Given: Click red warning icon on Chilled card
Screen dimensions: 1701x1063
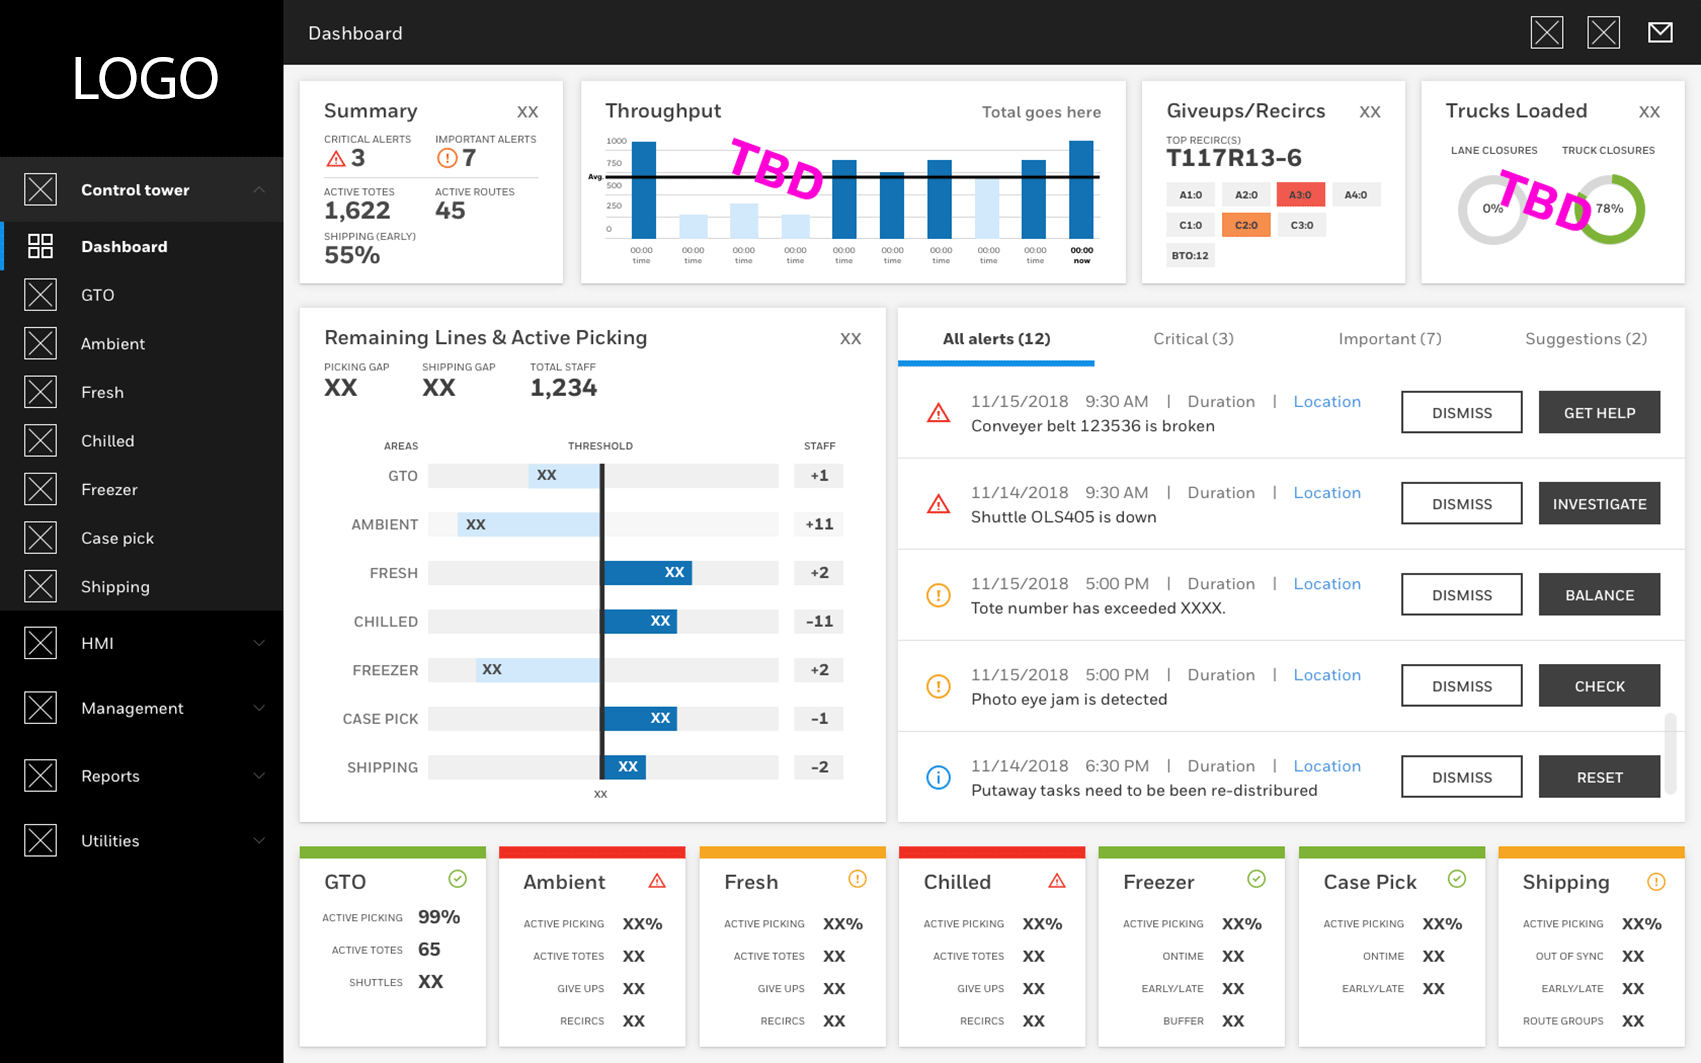Looking at the screenshot, I should 1057,881.
